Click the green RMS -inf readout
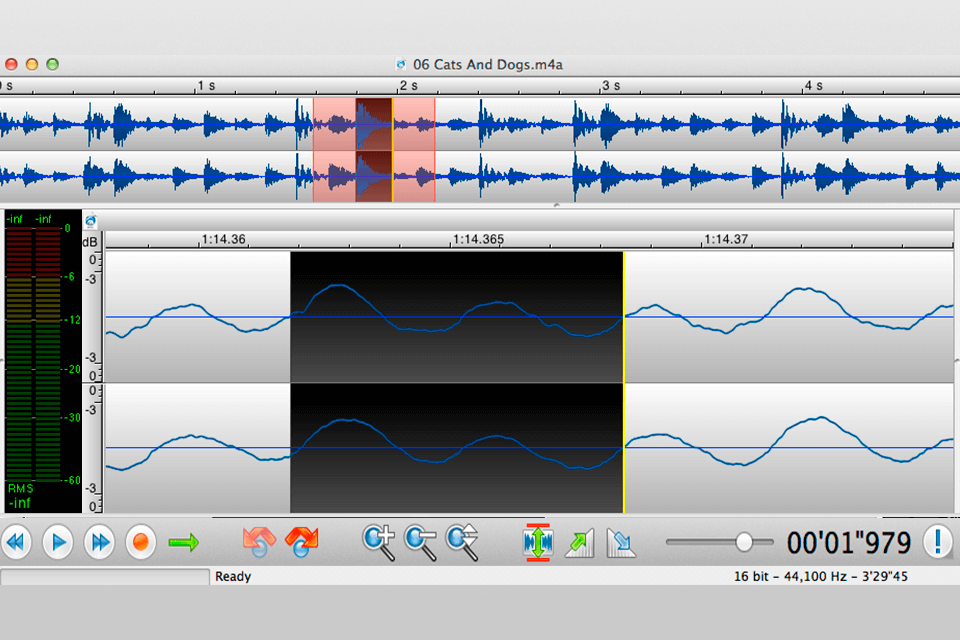Screen dimensions: 960x640 pos(20,496)
